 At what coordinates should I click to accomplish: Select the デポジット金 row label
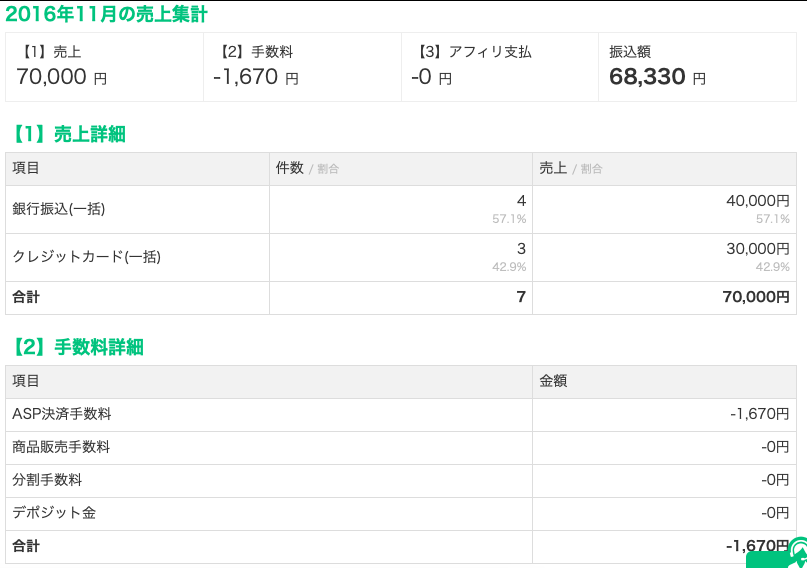click(x=54, y=513)
